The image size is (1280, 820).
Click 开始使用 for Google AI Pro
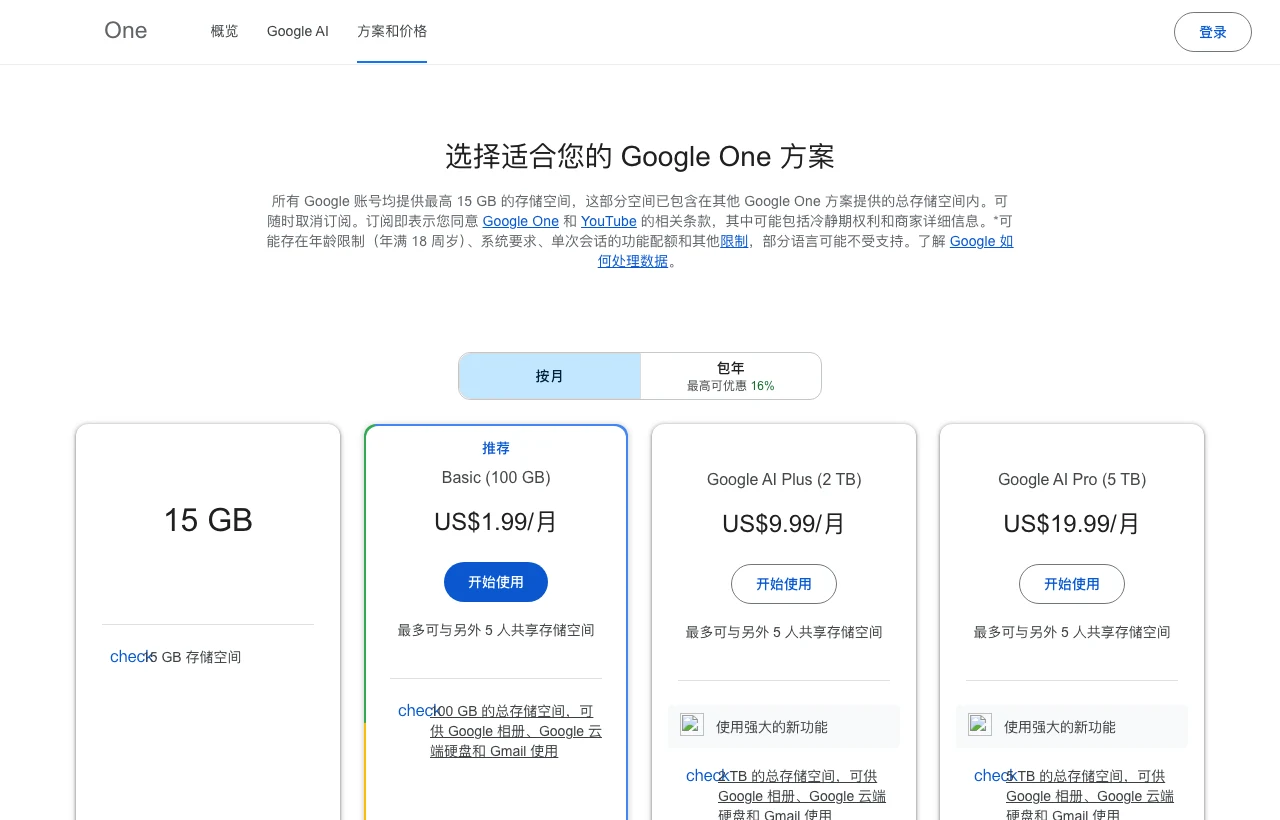(1072, 584)
